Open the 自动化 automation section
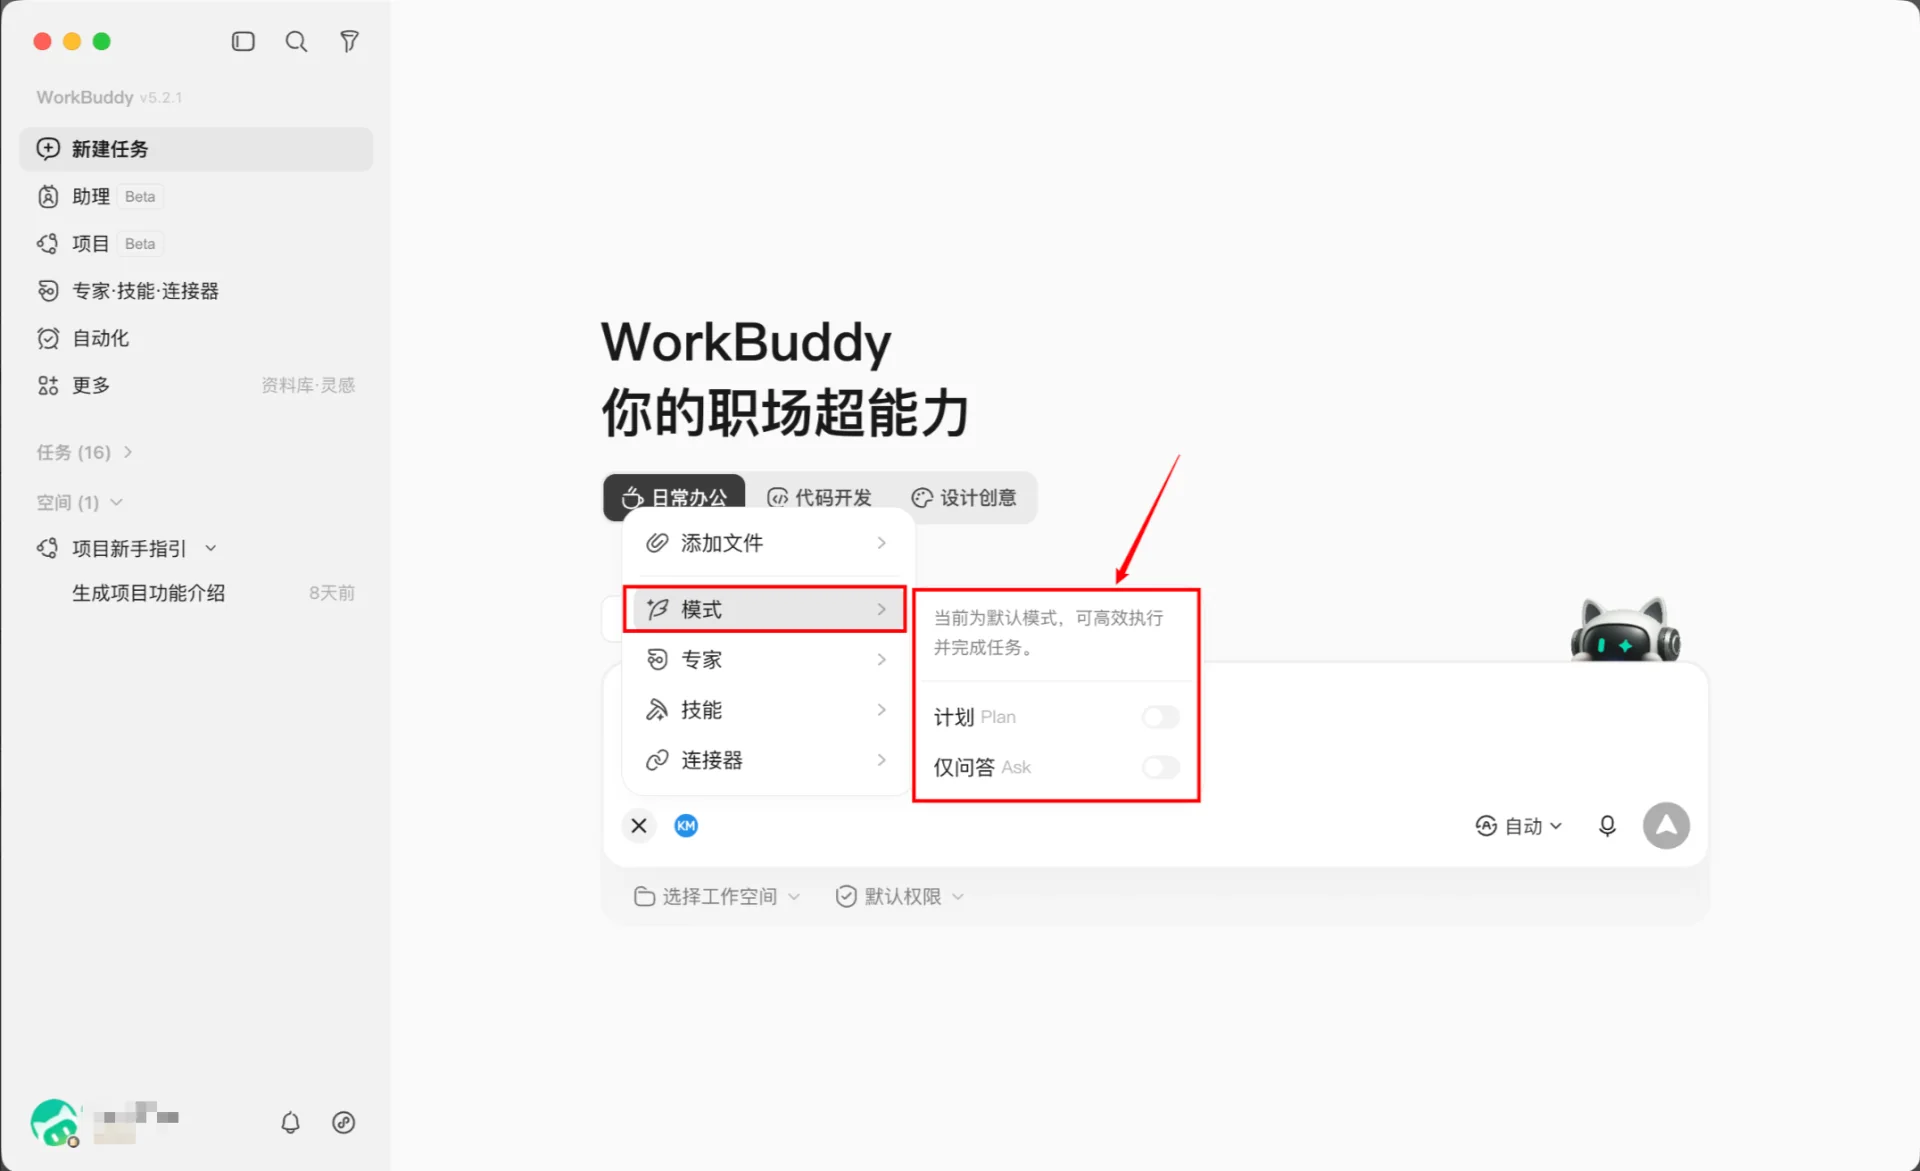The height and width of the screenshot is (1171, 1920). tap(196, 338)
